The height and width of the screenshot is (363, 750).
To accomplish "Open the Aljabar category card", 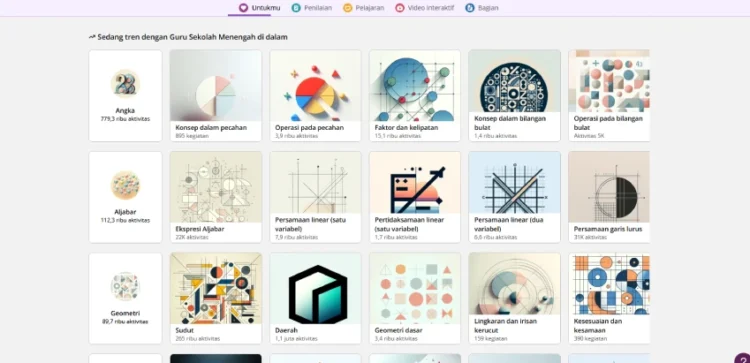I will coord(125,197).
